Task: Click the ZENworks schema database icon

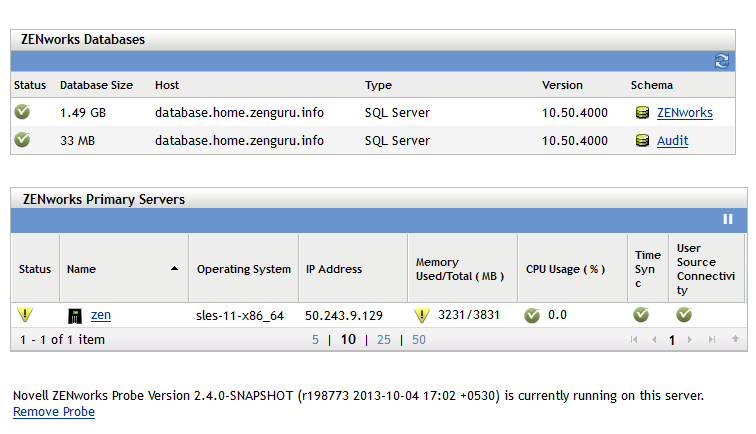Action: (643, 113)
